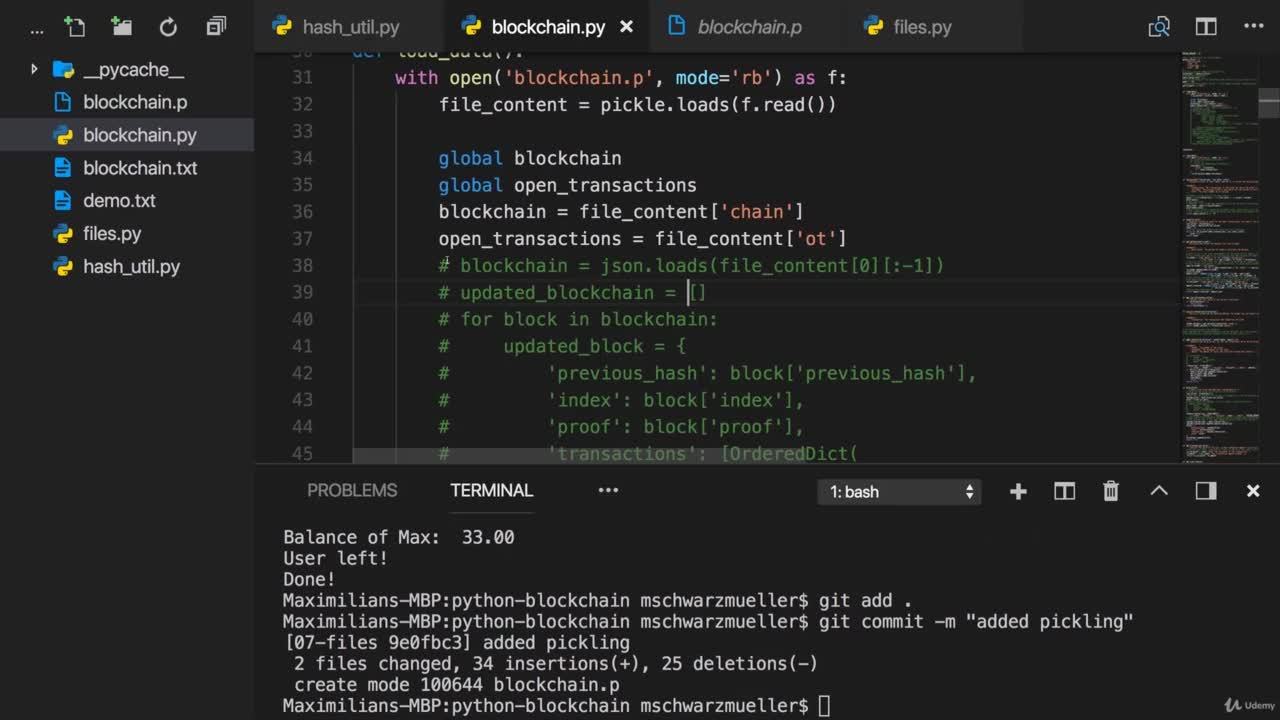Click line number 42 in gutter
This screenshot has height=720, width=1280.
[x=302, y=373]
